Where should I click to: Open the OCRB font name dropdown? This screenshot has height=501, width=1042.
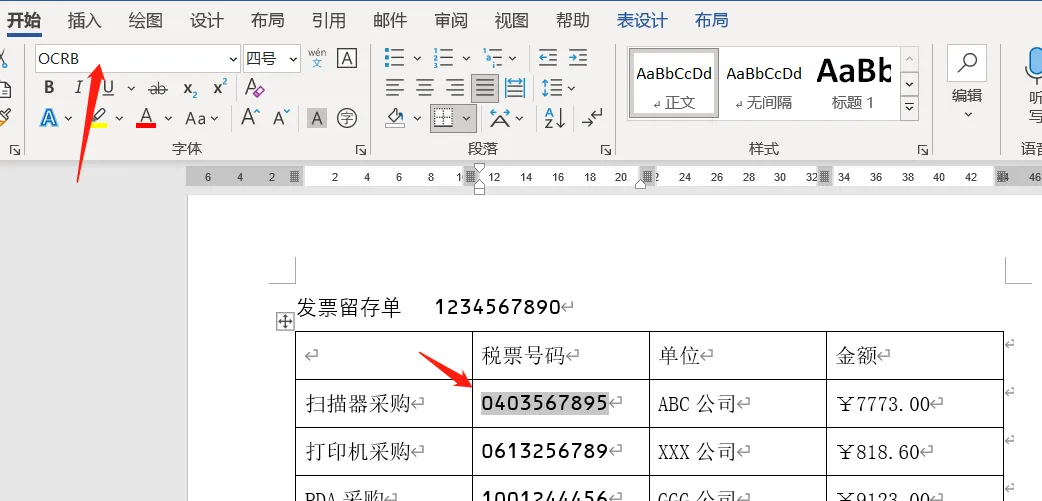[x=233, y=59]
